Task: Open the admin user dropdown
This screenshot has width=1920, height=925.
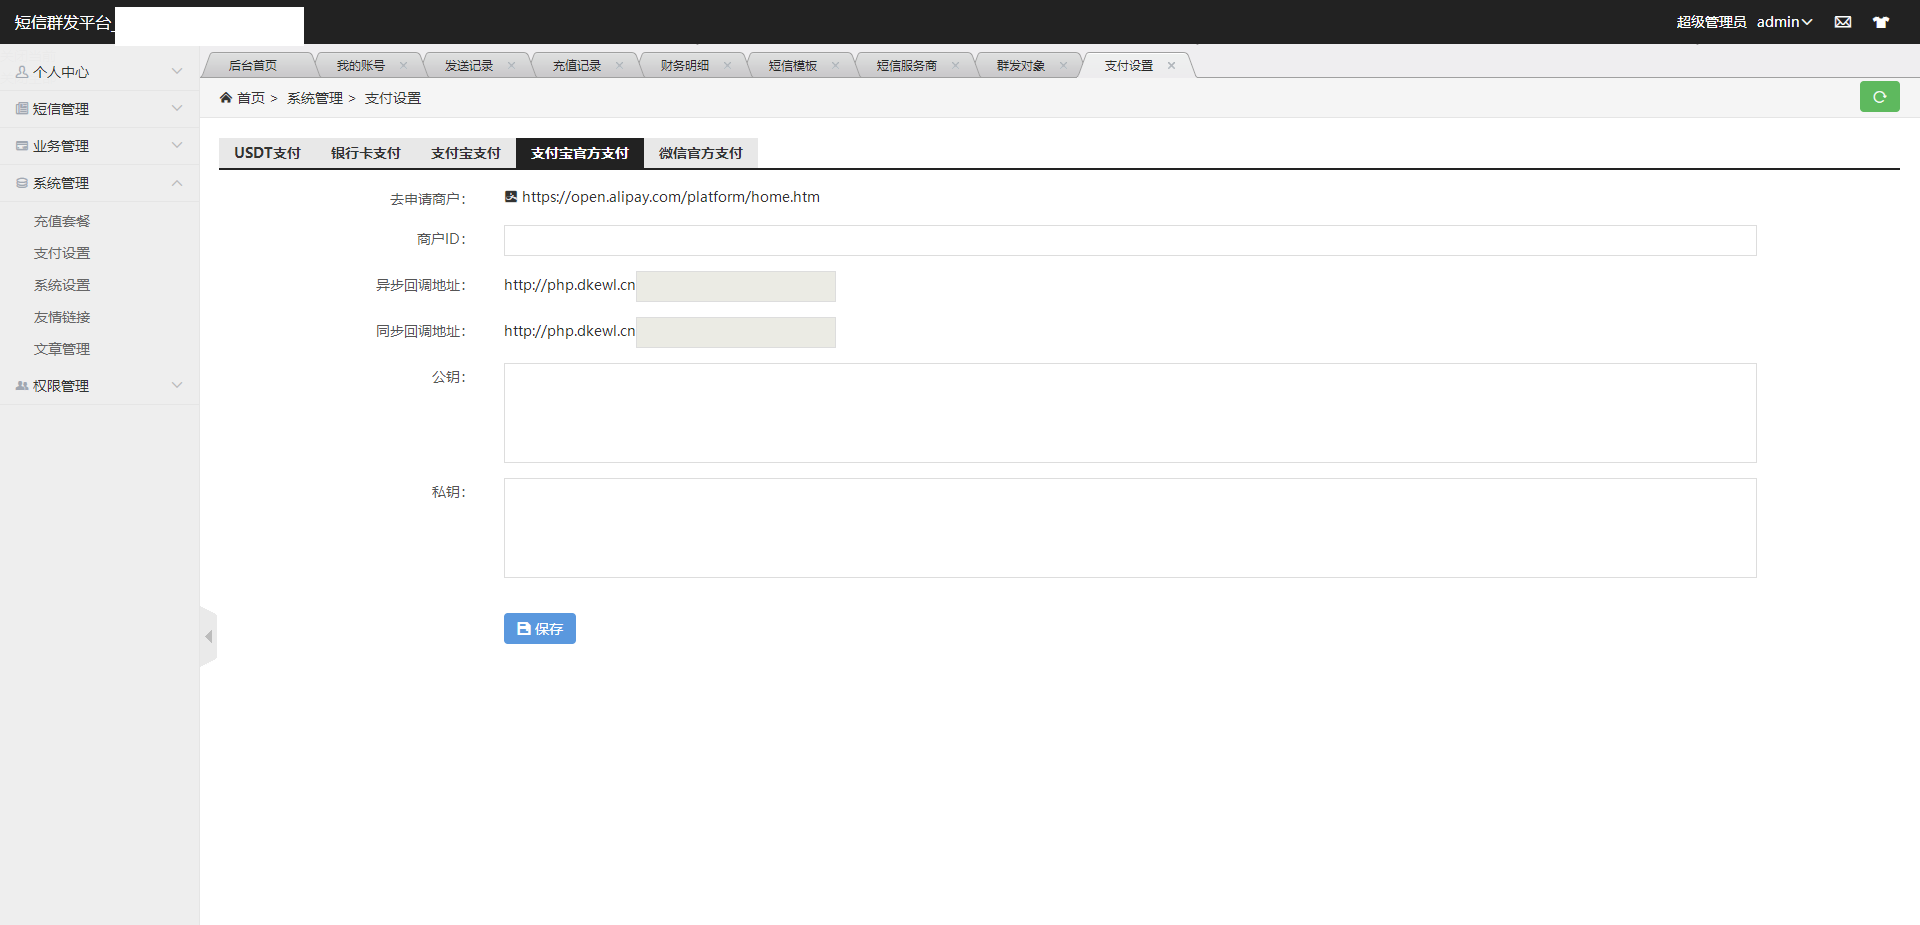Action: [x=1784, y=22]
